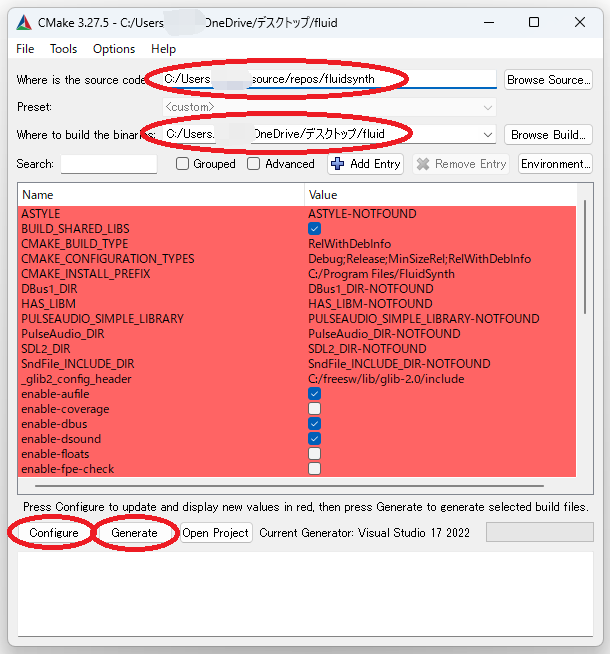Click the ASTYLE-NOTFOUND value

(362, 214)
